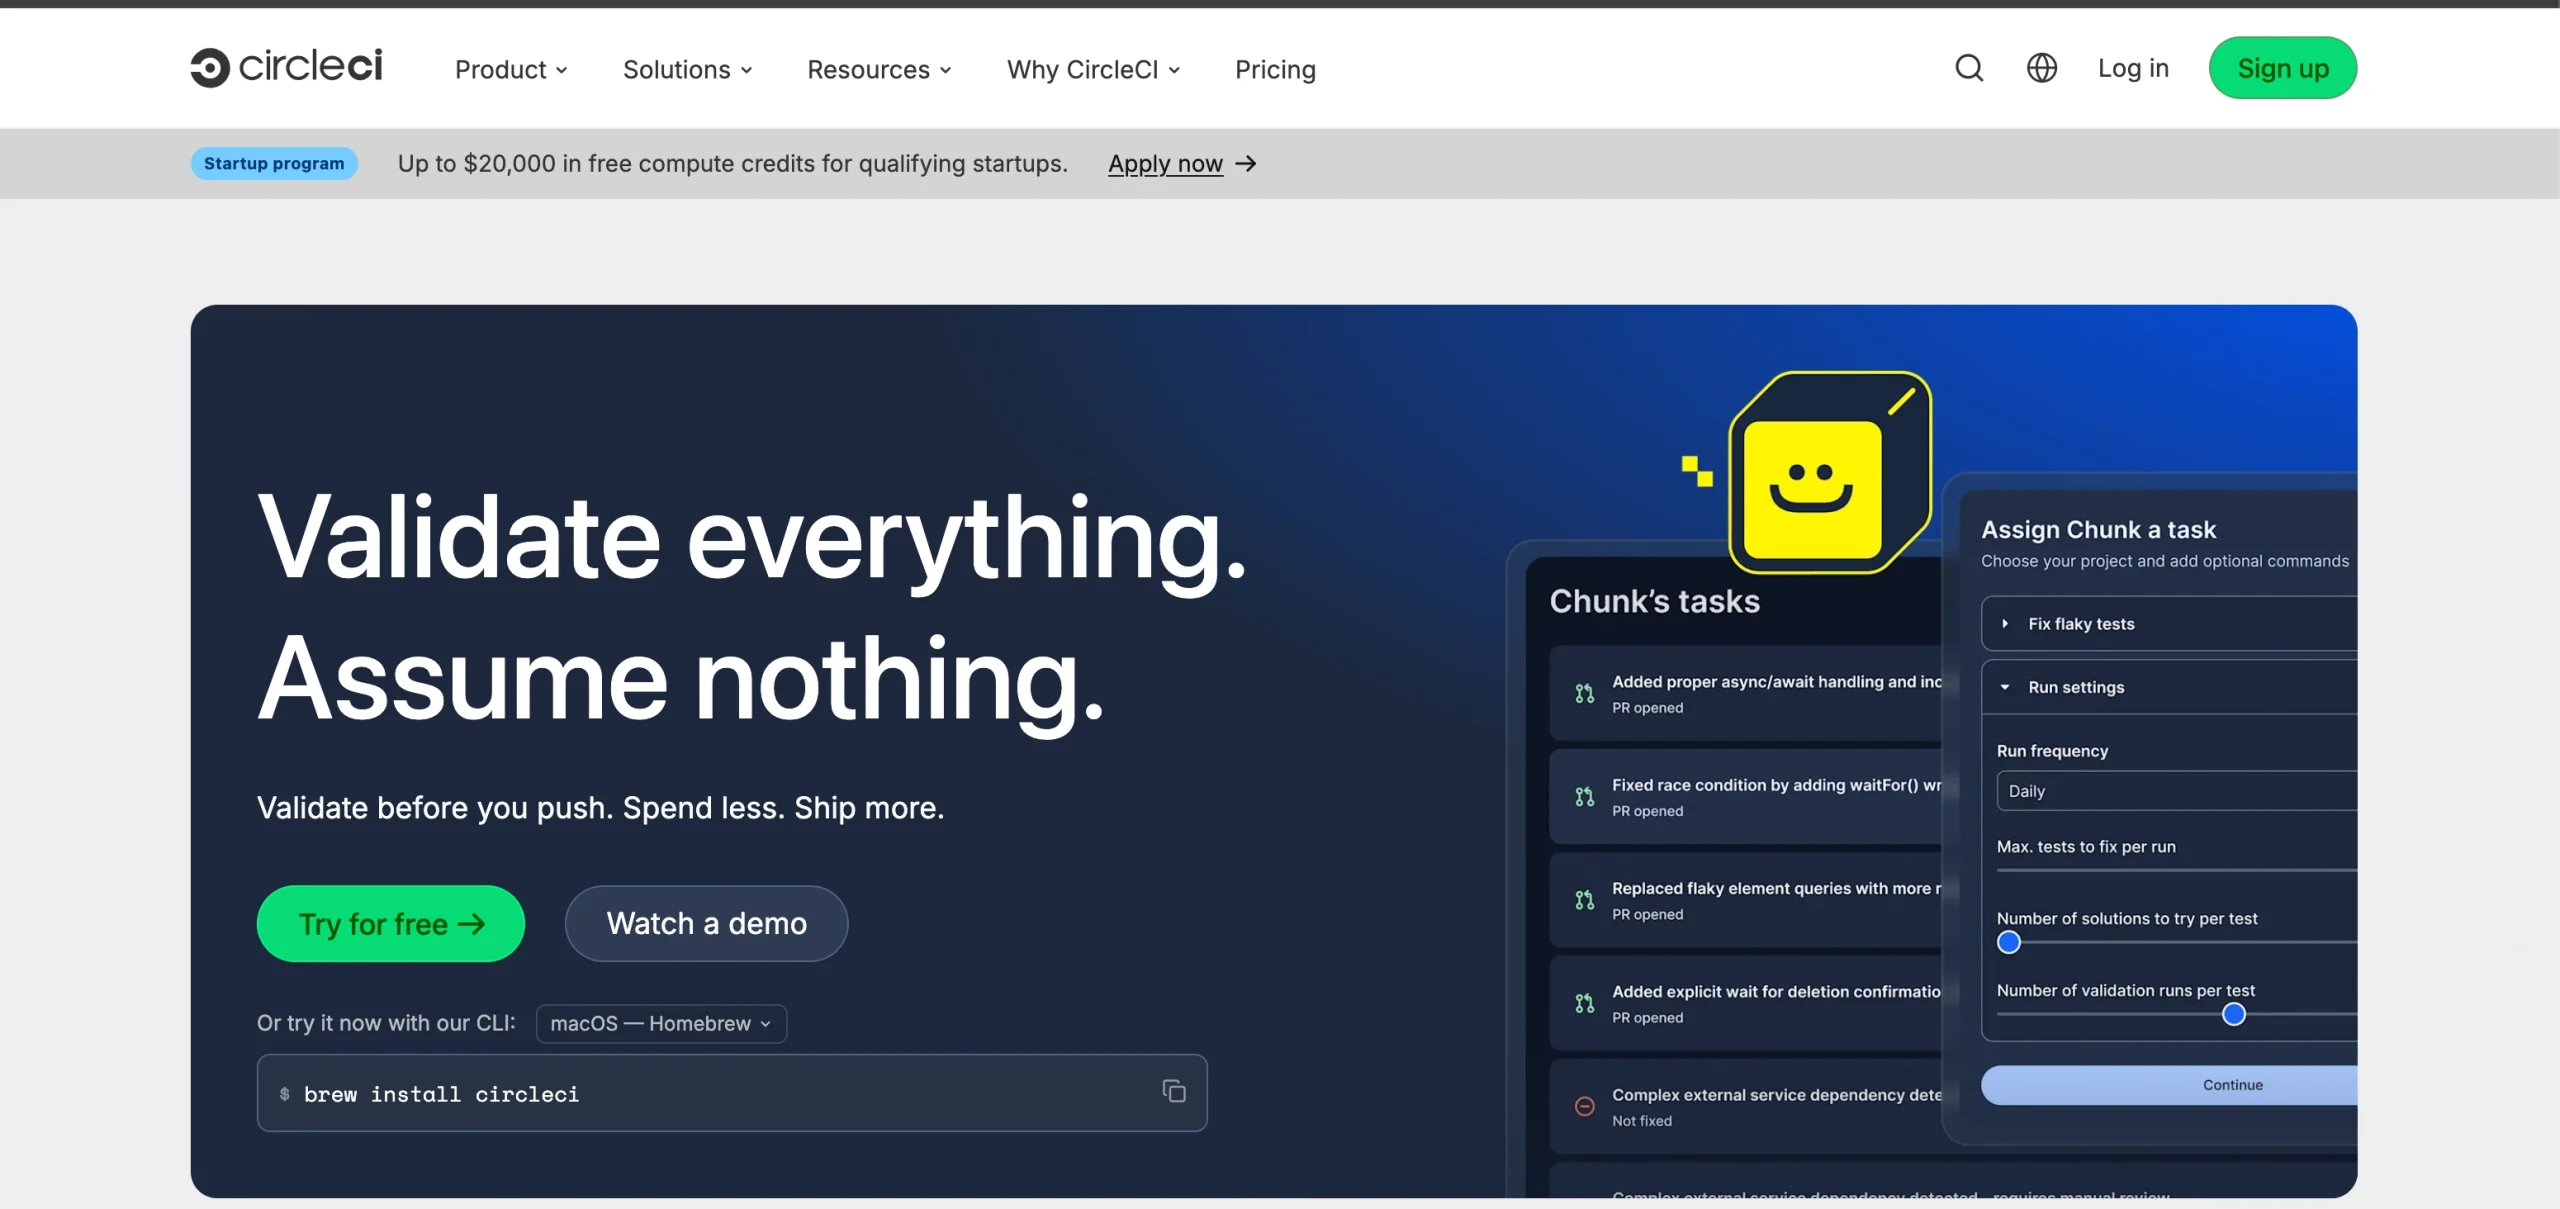Select 'Added proper async/await handling' task

click(1745, 694)
